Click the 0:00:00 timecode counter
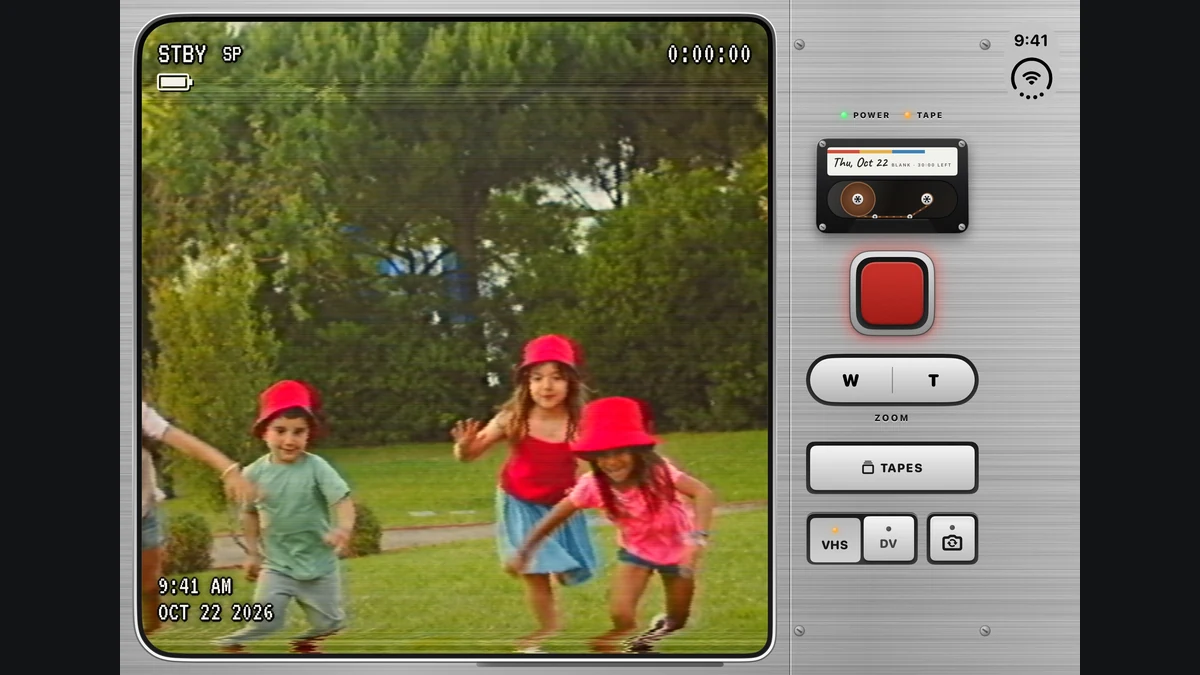Screen dimensions: 1200x675 (x=709, y=55)
